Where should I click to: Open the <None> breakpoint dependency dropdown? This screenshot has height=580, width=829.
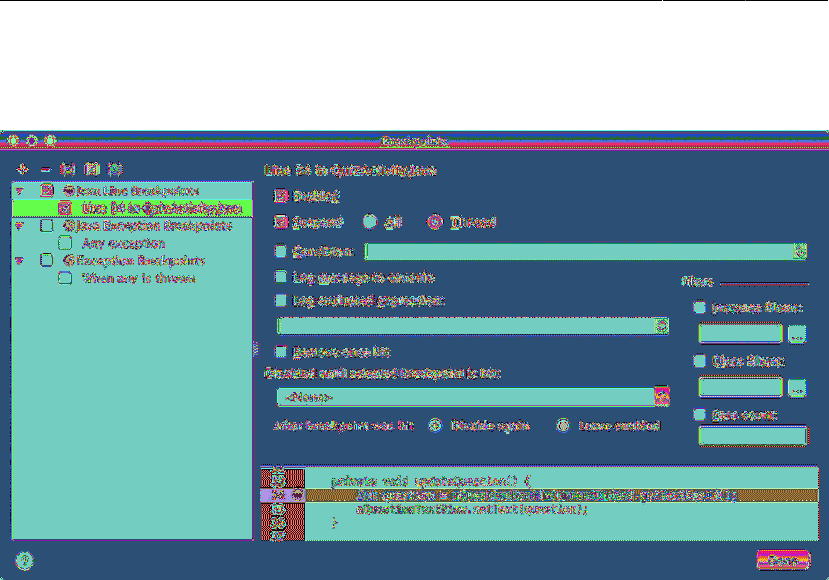click(x=473, y=397)
